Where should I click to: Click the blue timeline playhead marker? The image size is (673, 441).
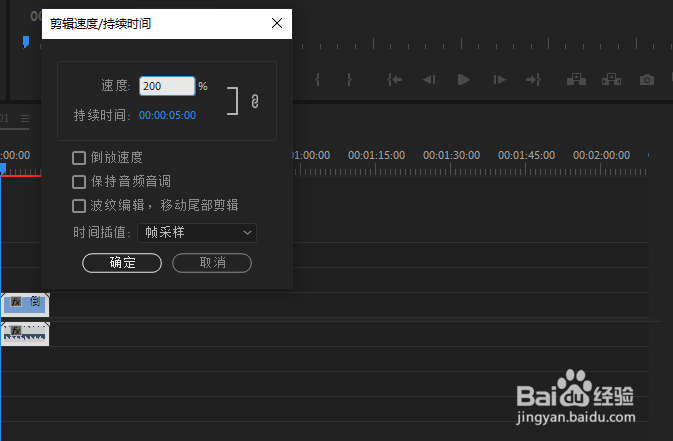tap(3, 168)
